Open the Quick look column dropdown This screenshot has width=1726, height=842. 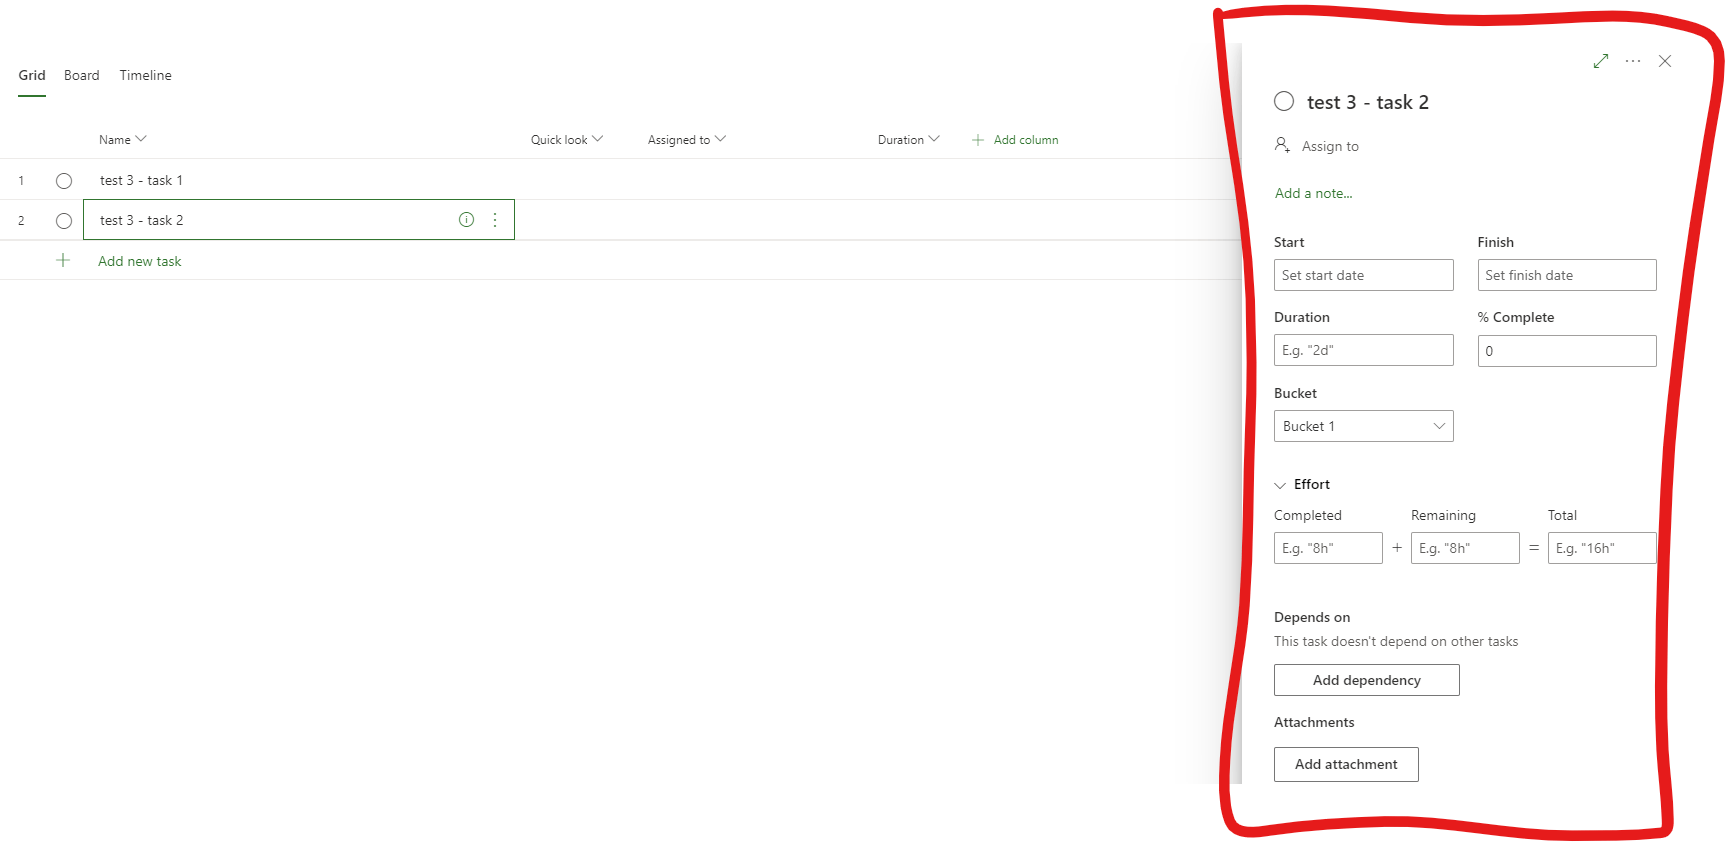pos(567,140)
